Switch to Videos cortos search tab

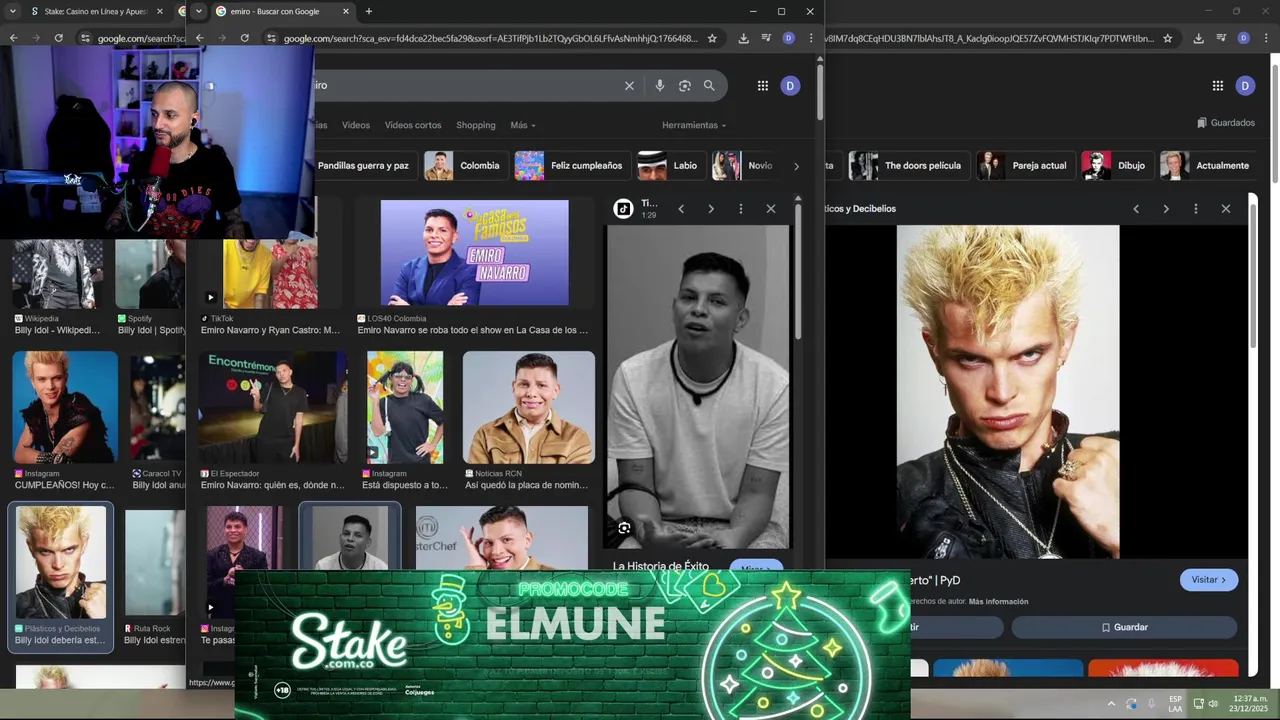click(x=413, y=125)
